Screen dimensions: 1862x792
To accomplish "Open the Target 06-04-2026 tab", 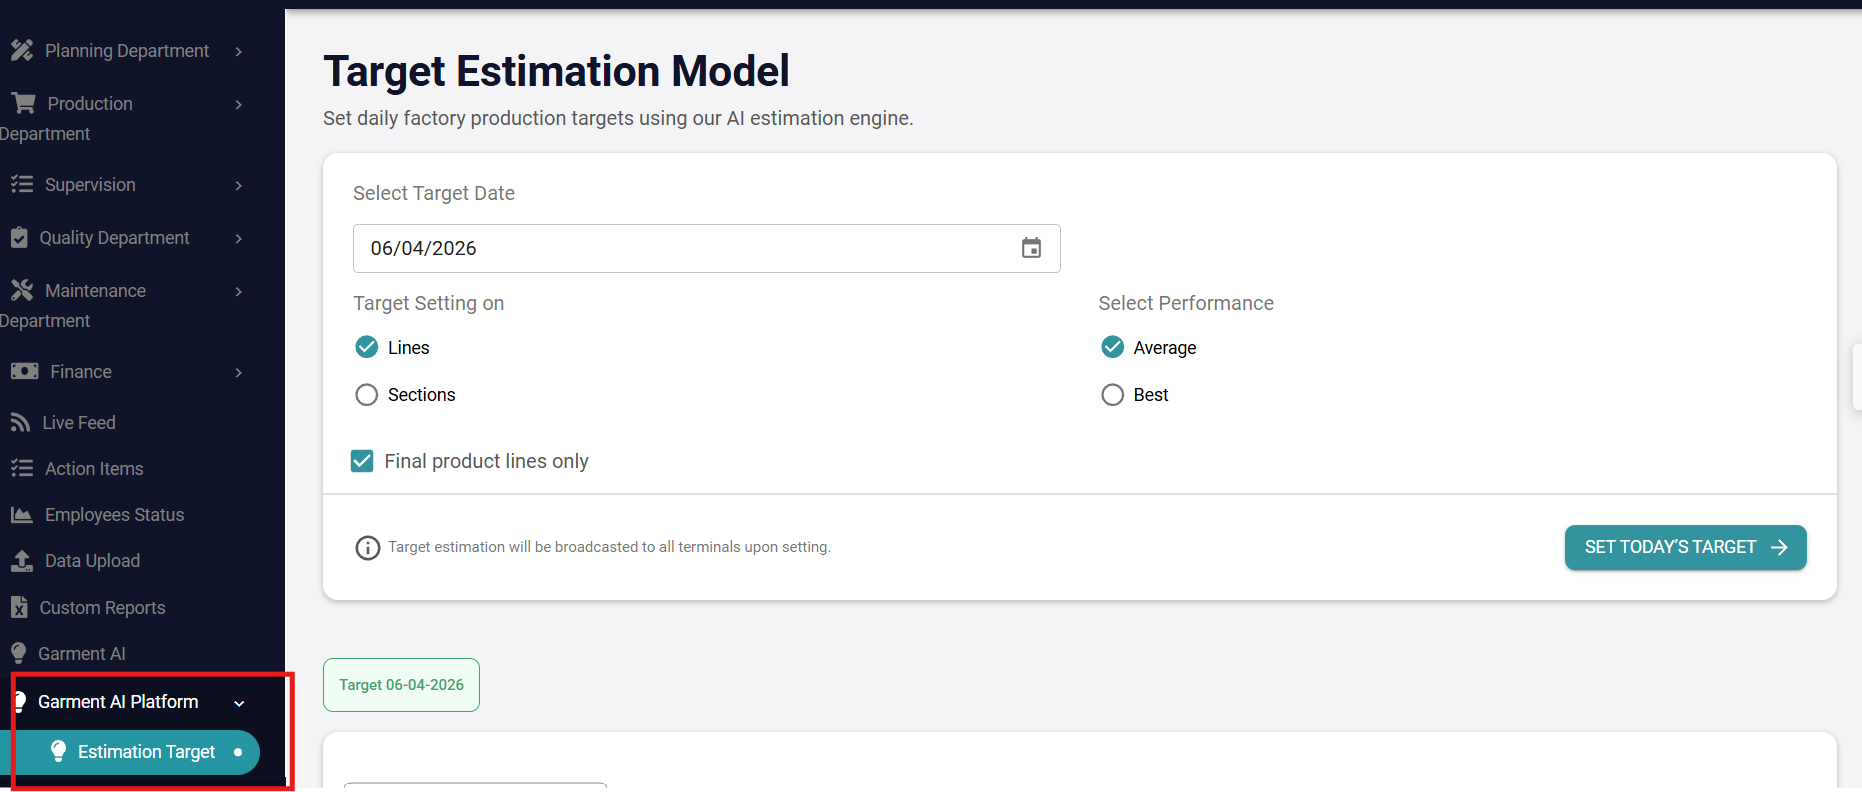I will point(401,685).
